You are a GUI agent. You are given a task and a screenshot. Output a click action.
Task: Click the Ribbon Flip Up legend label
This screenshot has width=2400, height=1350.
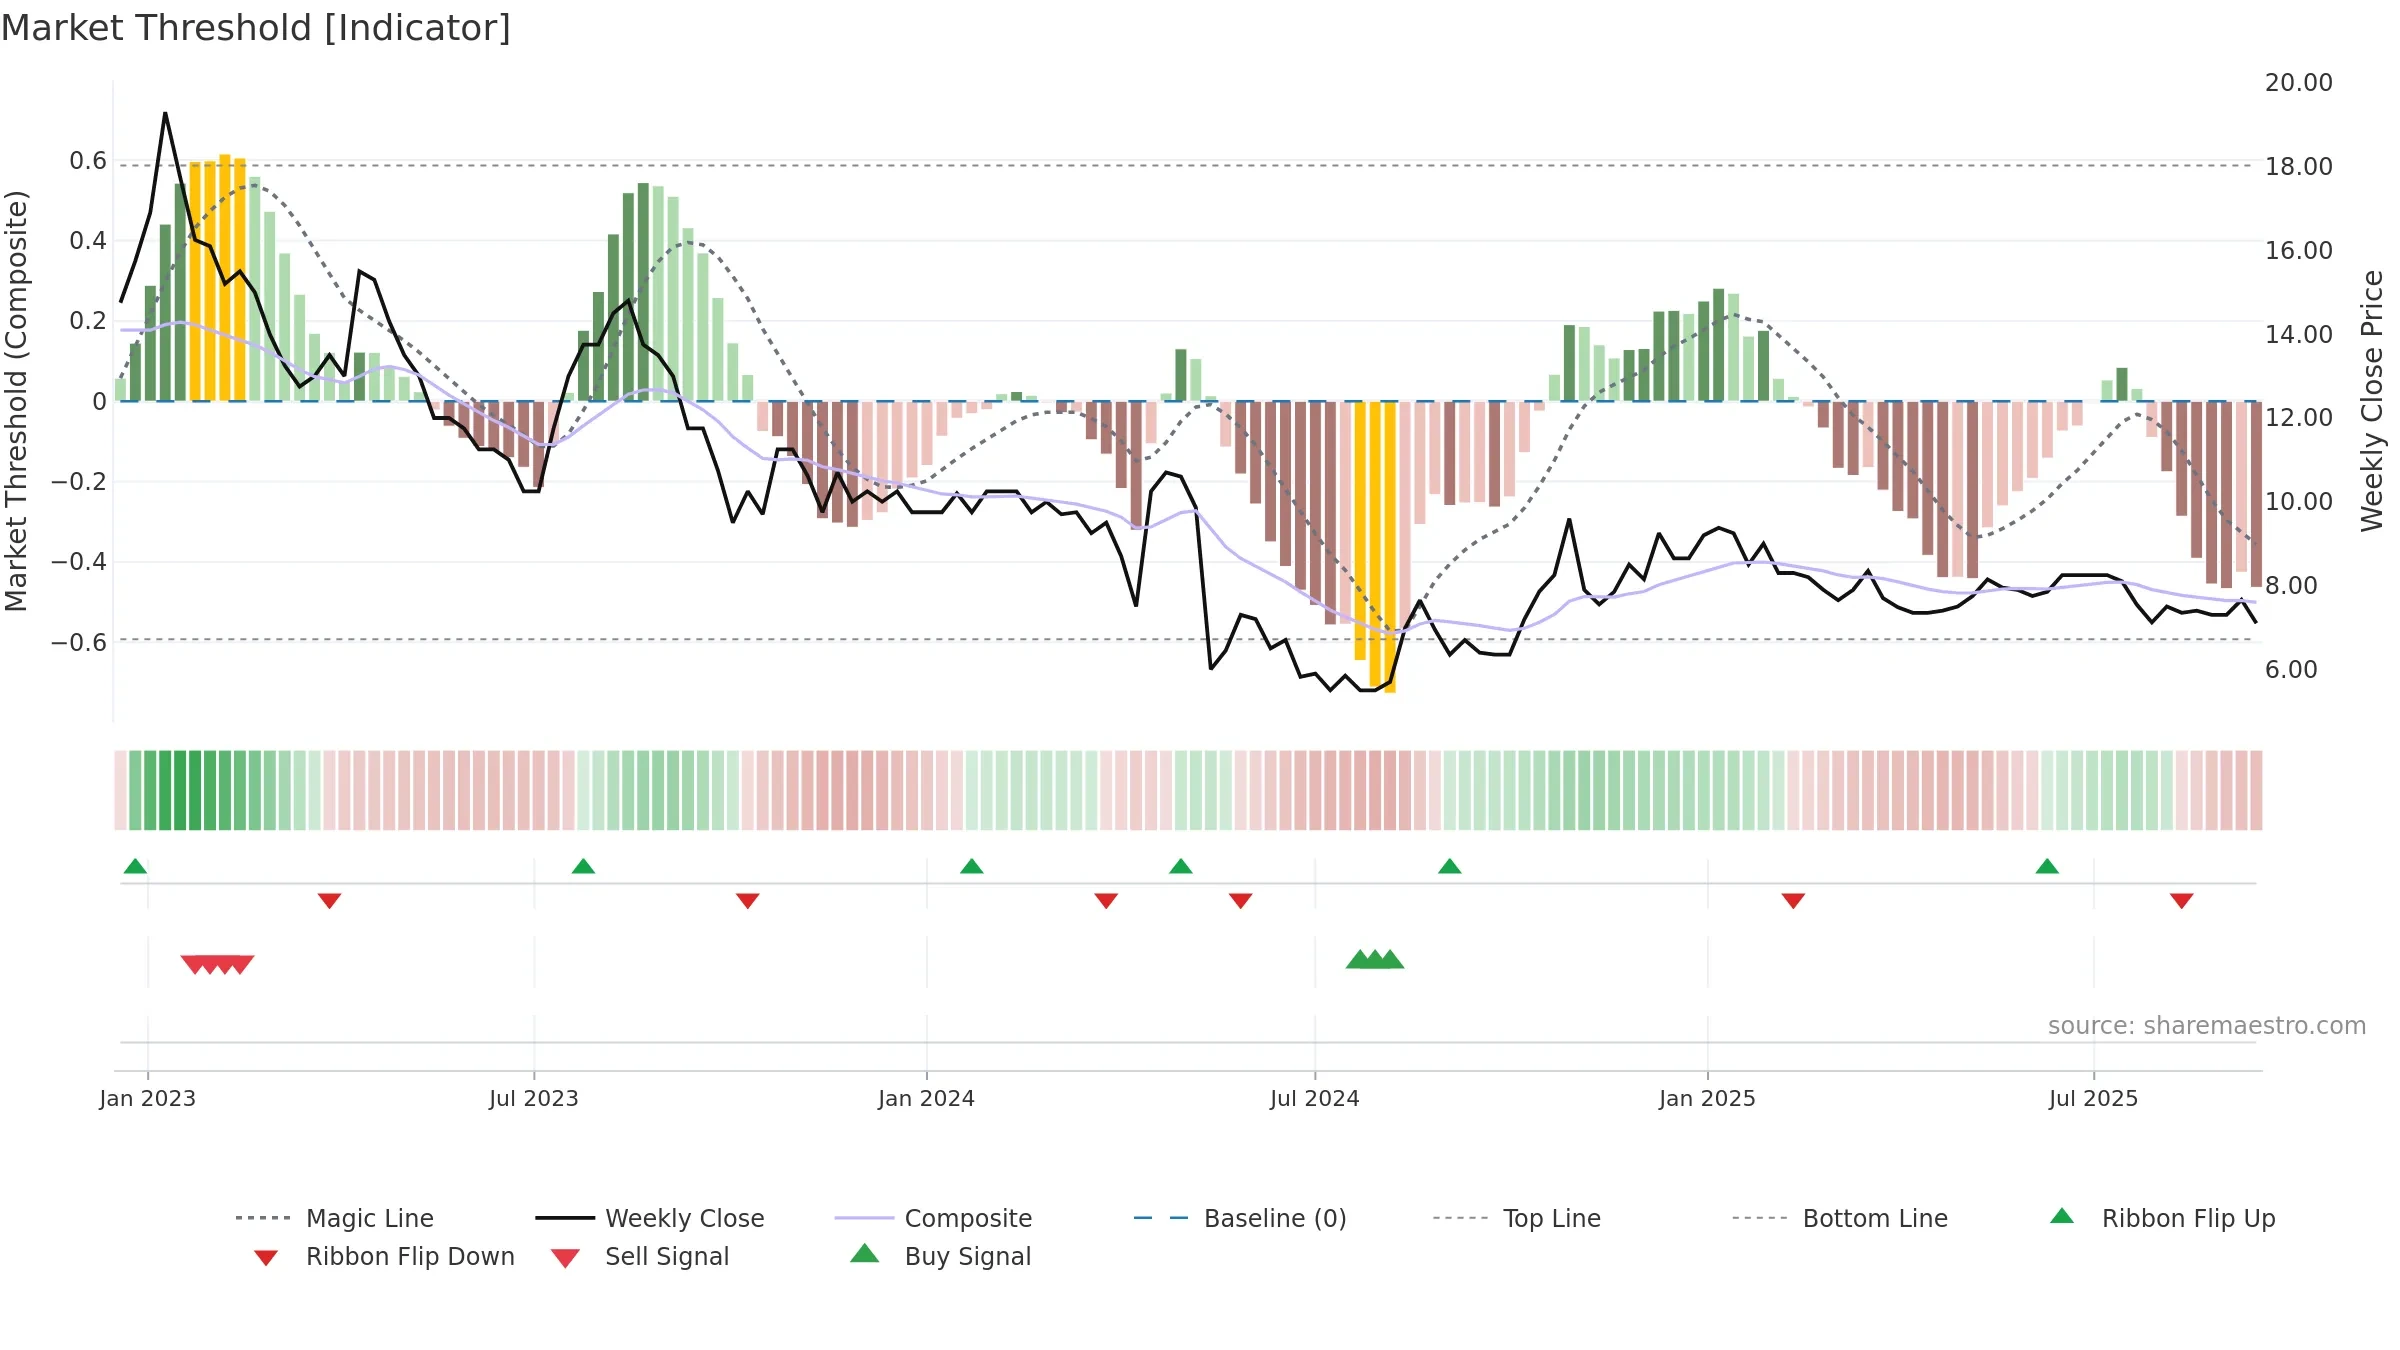[2188, 1218]
